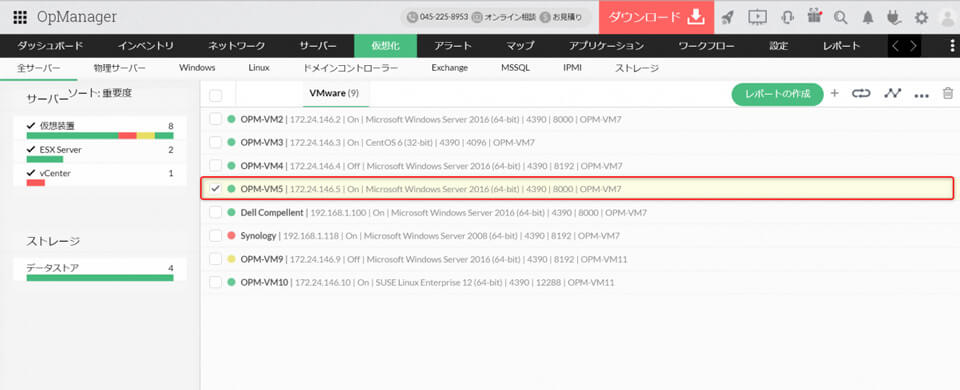This screenshot has height=390, width=960.
Task: Open the ワークフロー menu
Action: [707, 46]
